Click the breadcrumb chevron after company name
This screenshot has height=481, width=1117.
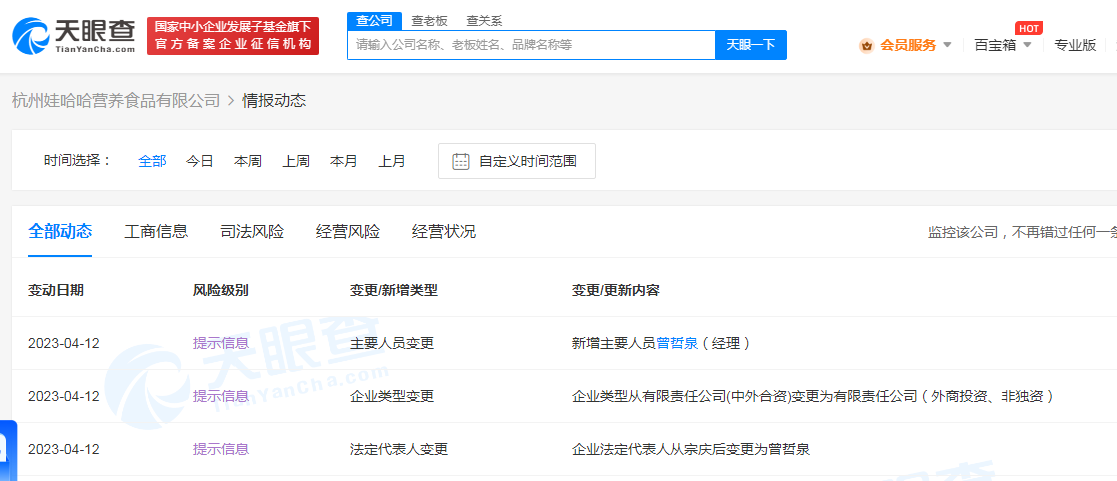[x=231, y=101]
